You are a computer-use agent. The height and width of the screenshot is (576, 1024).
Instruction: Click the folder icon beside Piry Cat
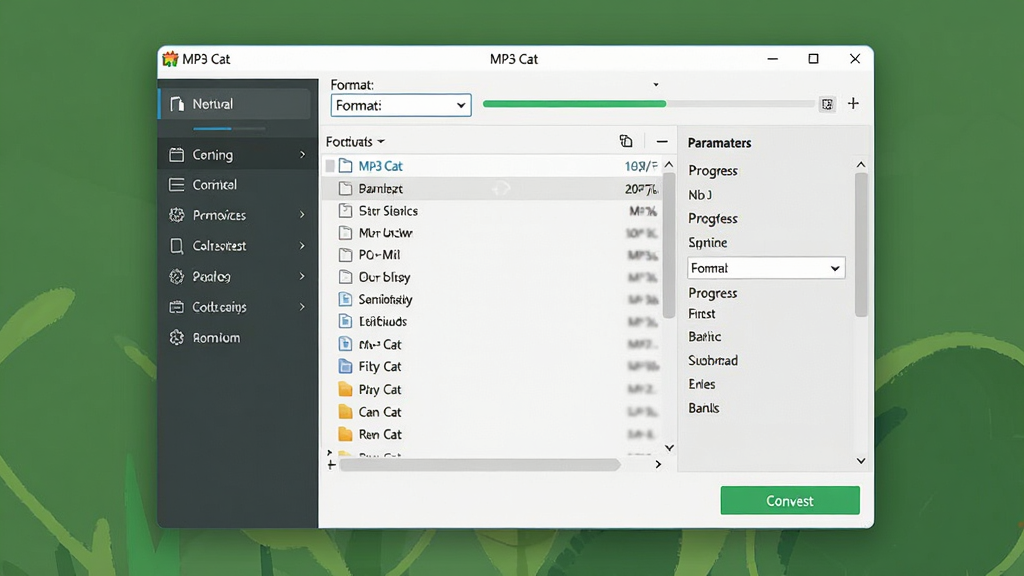(x=345, y=389)
